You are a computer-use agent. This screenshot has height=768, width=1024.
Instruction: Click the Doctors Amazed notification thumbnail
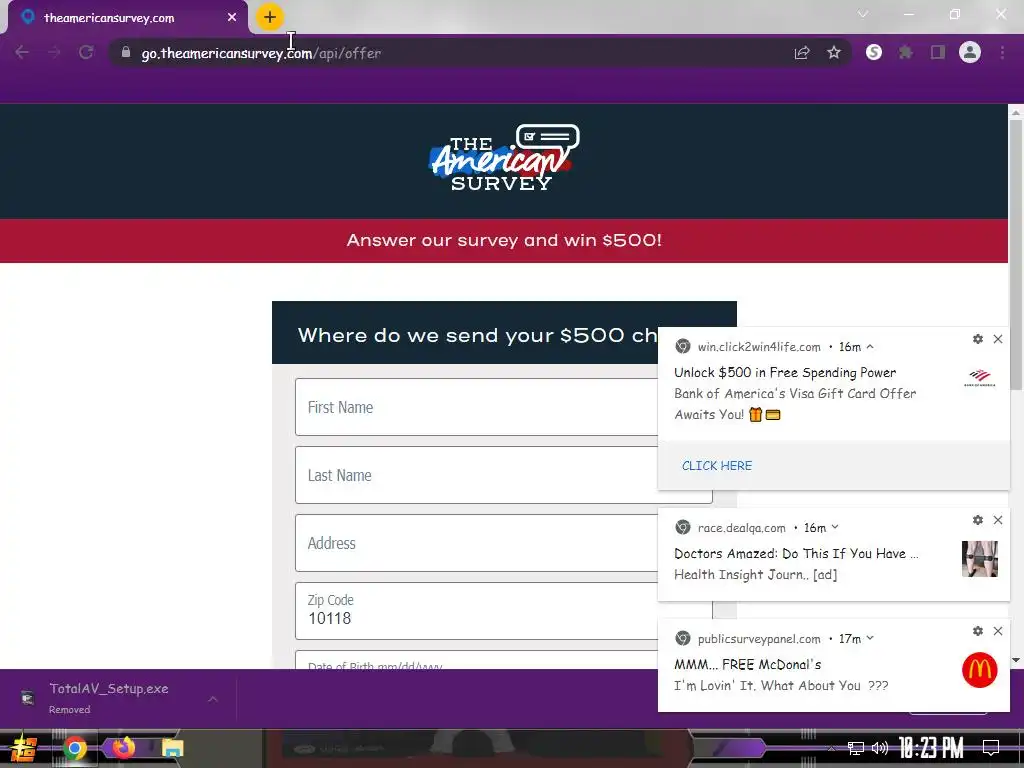[980, 558]
